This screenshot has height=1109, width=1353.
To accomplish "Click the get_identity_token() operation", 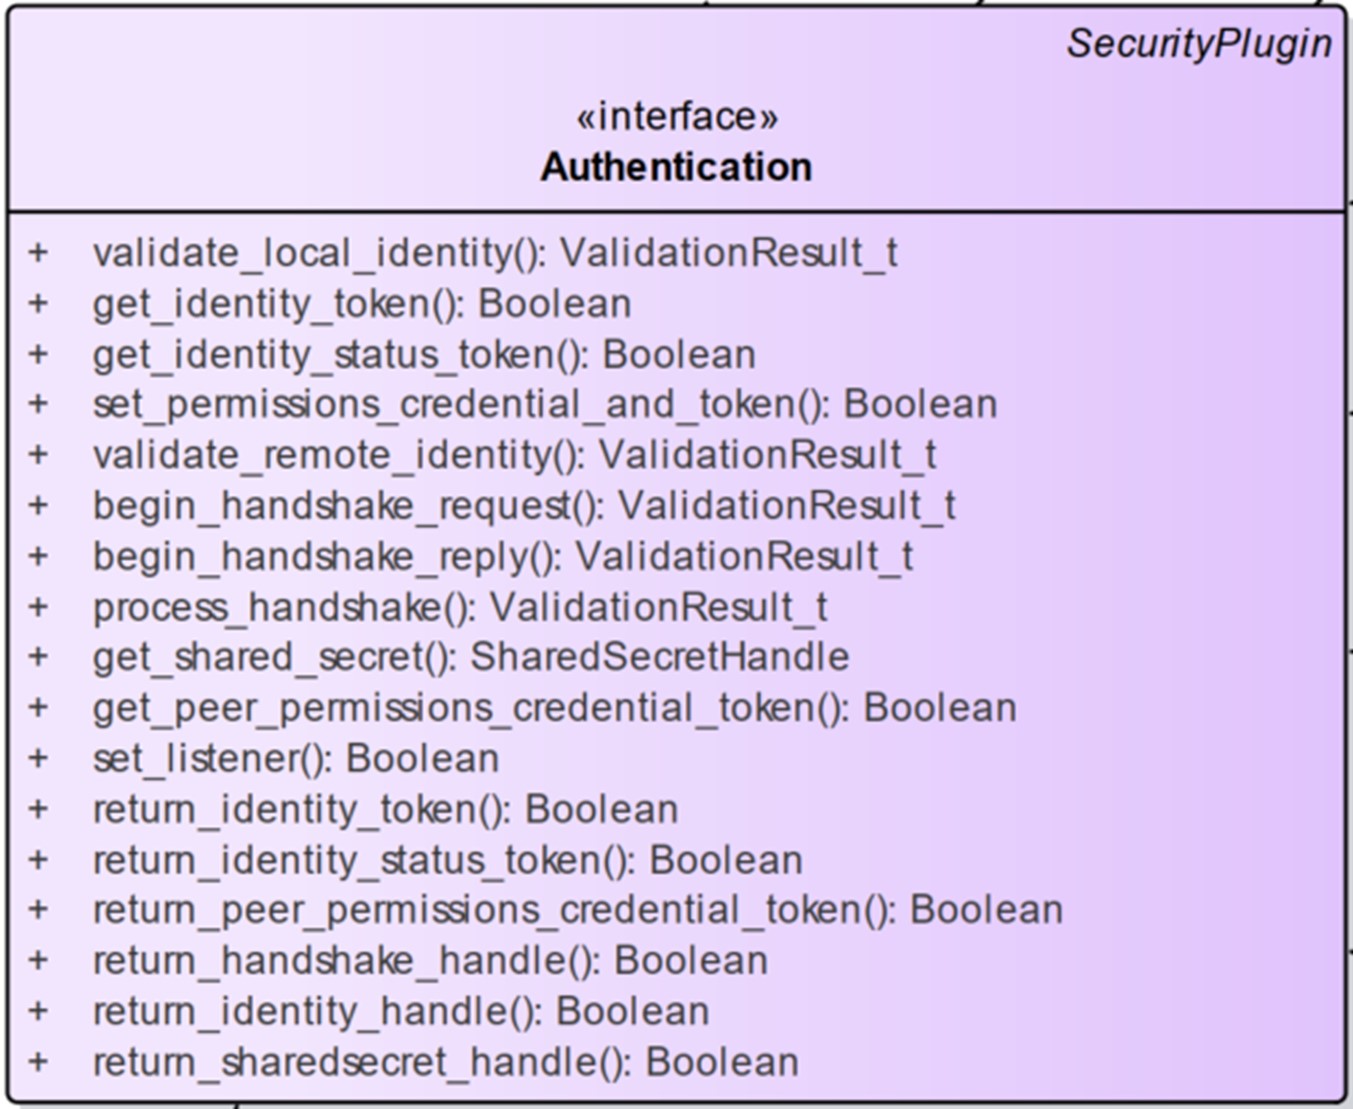I will tap(361, 304).
